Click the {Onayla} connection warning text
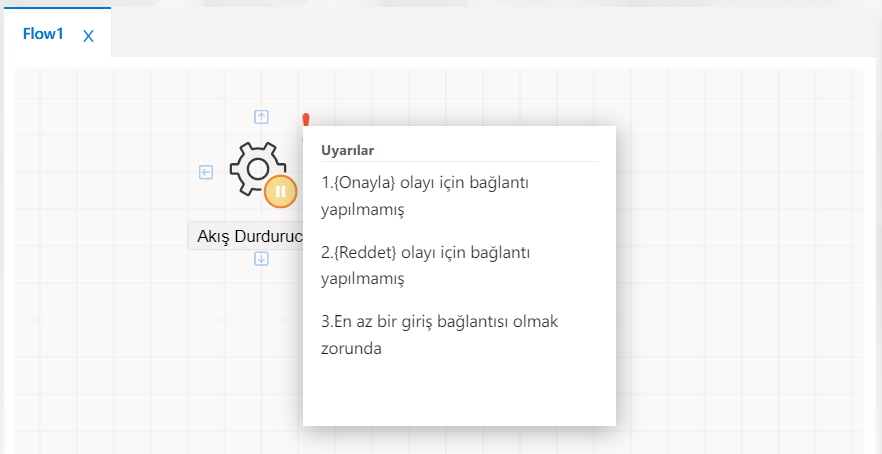Screen dimensions: 882x454 click(x=425, y=196)
